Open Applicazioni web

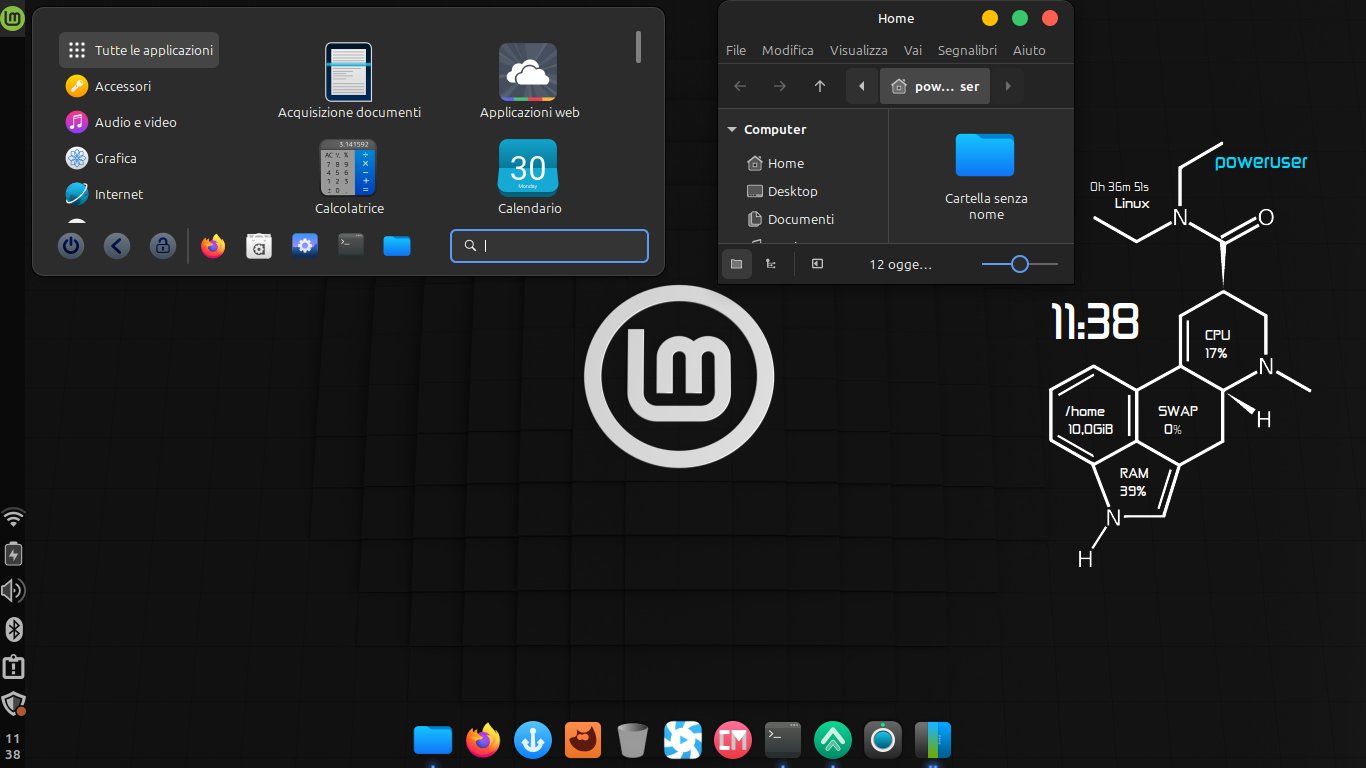click(529, 81)
